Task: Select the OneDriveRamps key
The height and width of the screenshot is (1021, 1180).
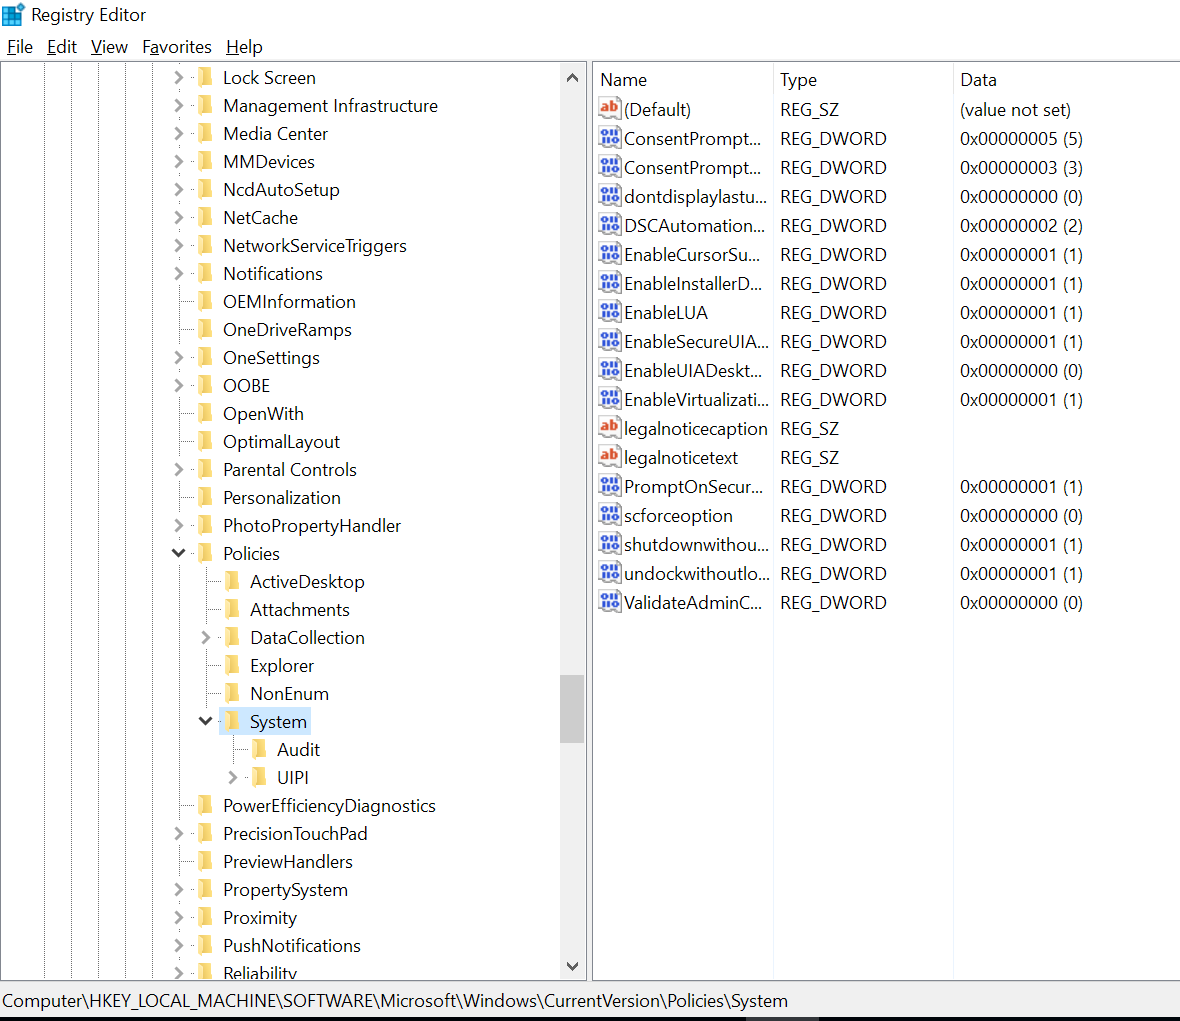Action: click(x=287, y=330)
